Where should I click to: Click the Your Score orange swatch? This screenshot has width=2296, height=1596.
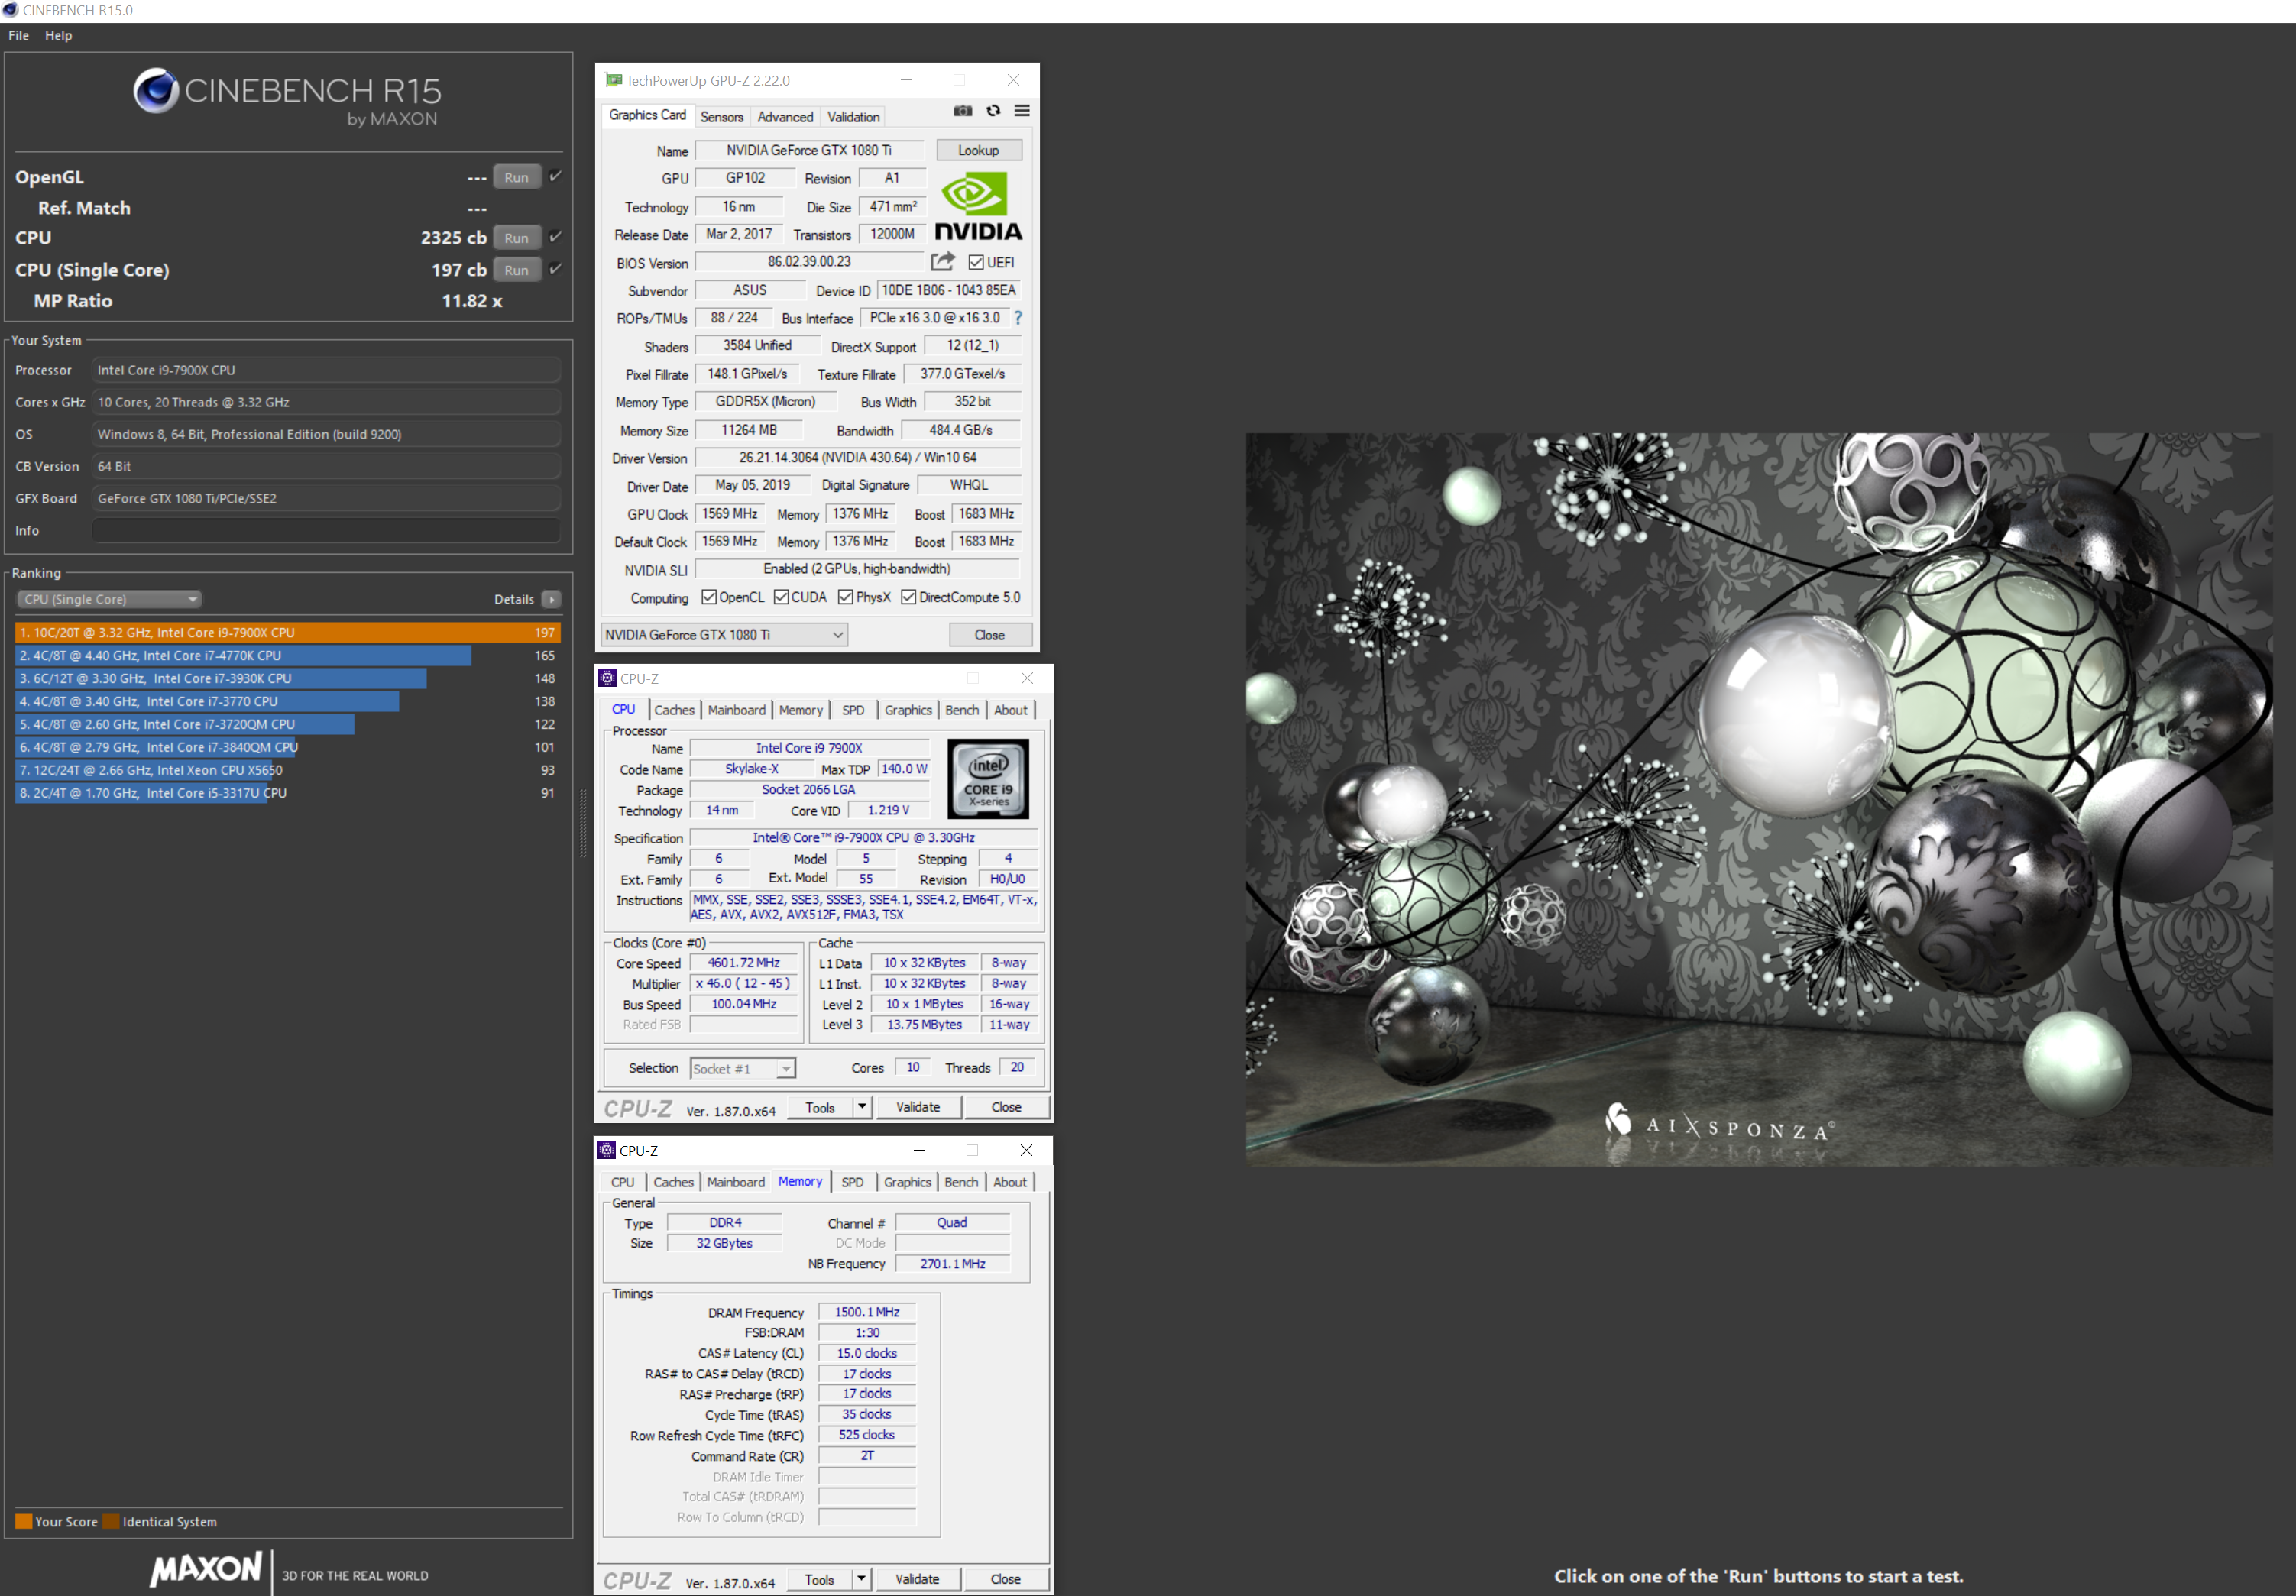coord(24,1521)
